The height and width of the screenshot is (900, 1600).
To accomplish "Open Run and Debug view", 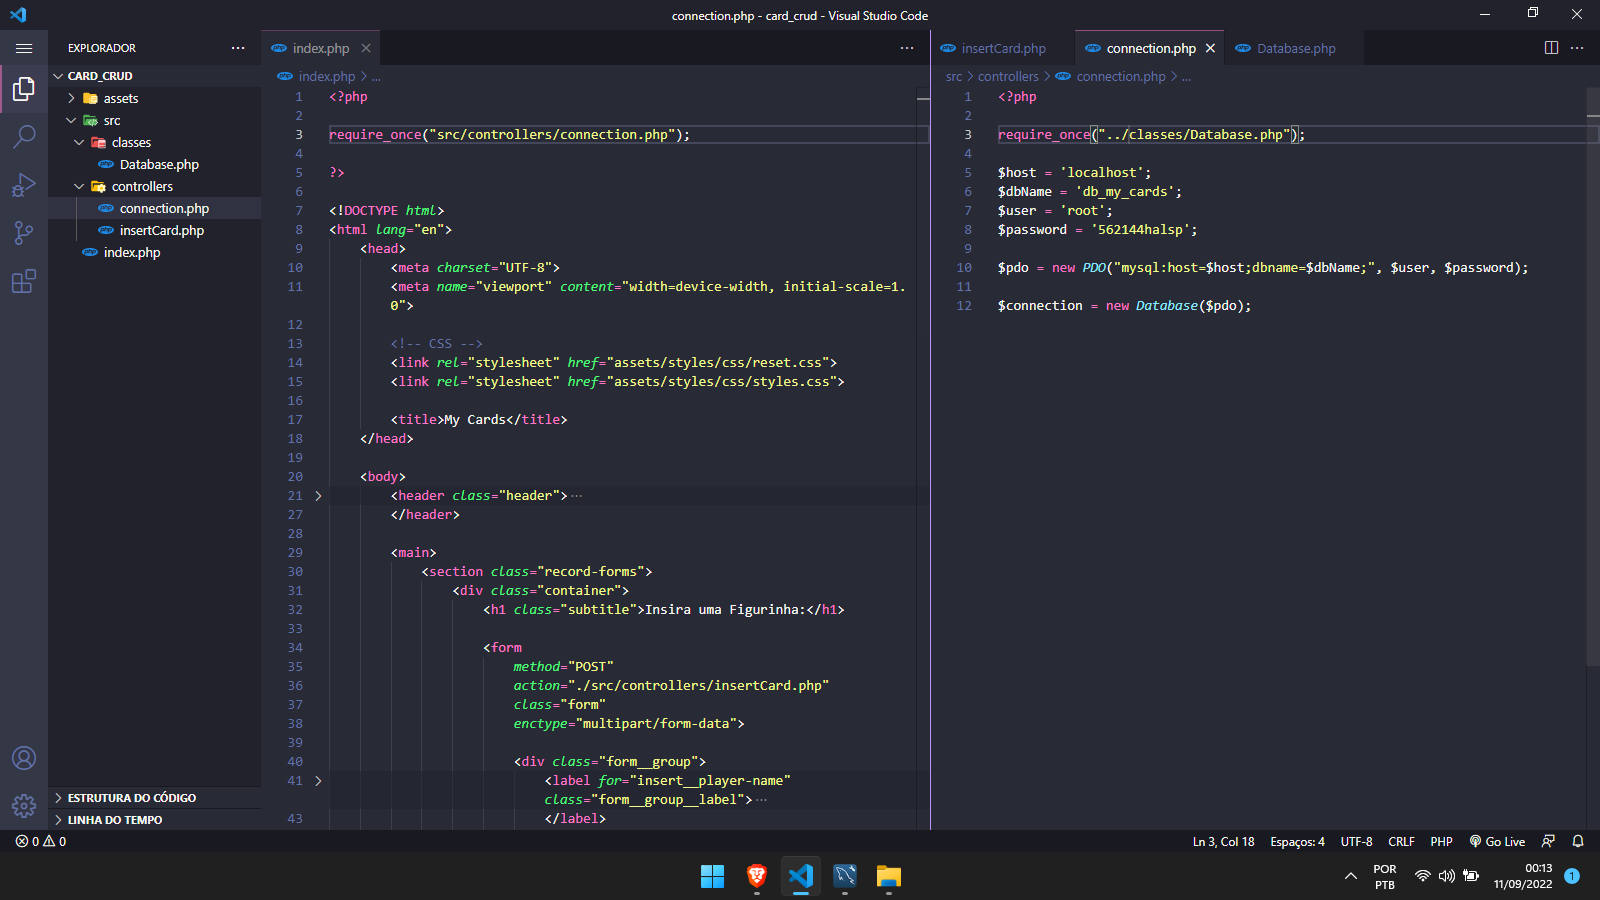I will 24,185.
